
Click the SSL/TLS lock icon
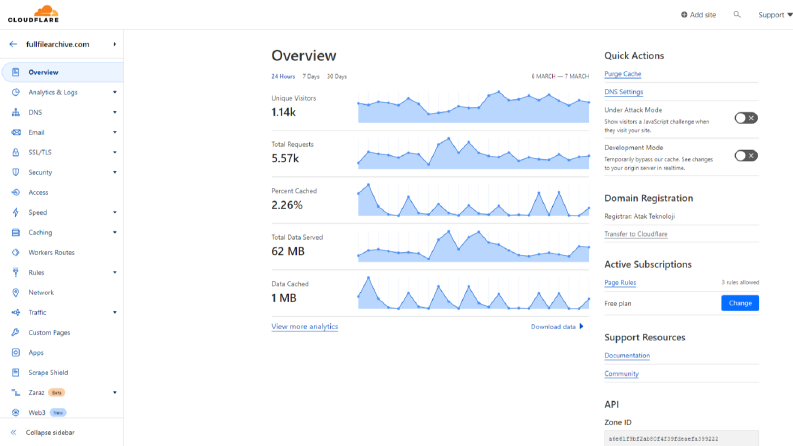click(x=16, y=152)
